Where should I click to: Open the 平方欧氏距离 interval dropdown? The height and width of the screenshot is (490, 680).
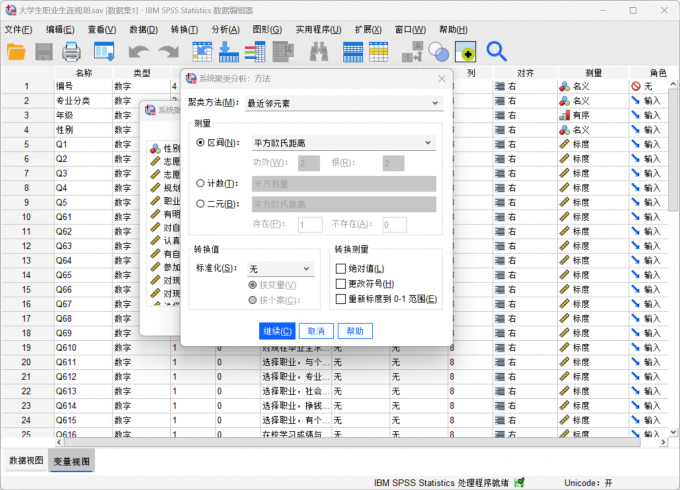(x=344, y=143)
